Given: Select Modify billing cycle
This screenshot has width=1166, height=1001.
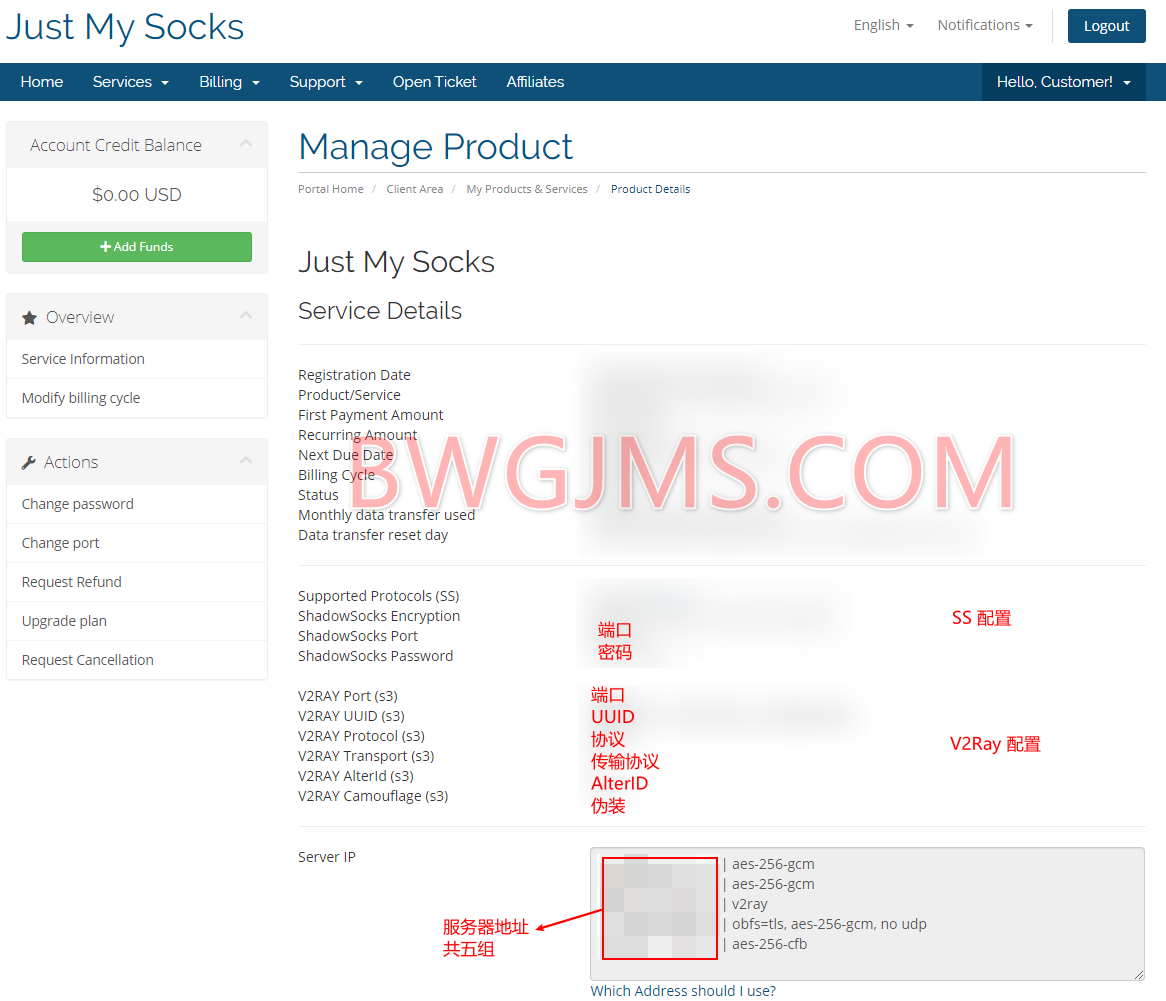Looking at the screenshot, I should coord(137,398).
